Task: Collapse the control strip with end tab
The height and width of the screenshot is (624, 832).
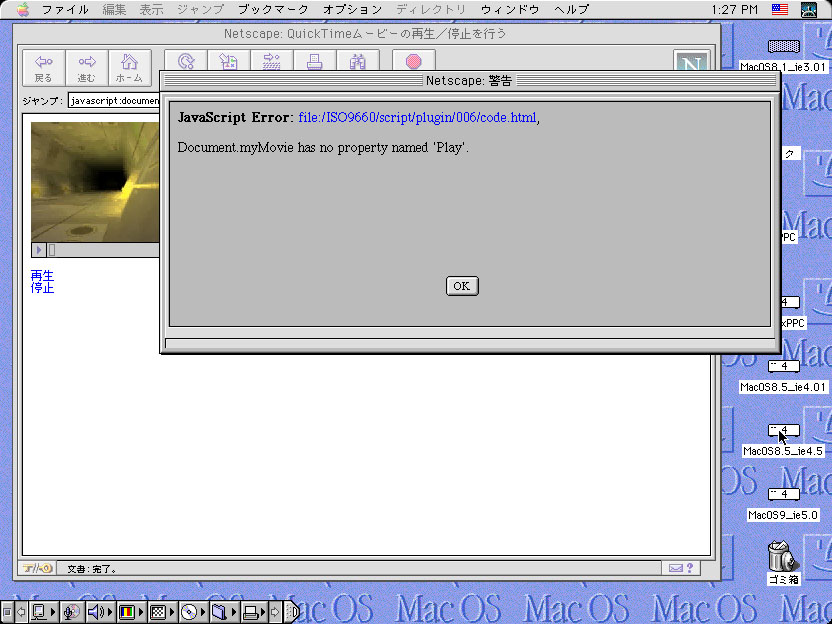Action: [x=292, y=612]
